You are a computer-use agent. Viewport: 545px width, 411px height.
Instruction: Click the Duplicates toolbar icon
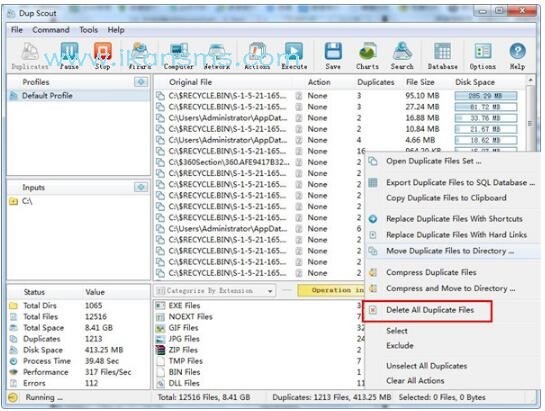[30, 55]
